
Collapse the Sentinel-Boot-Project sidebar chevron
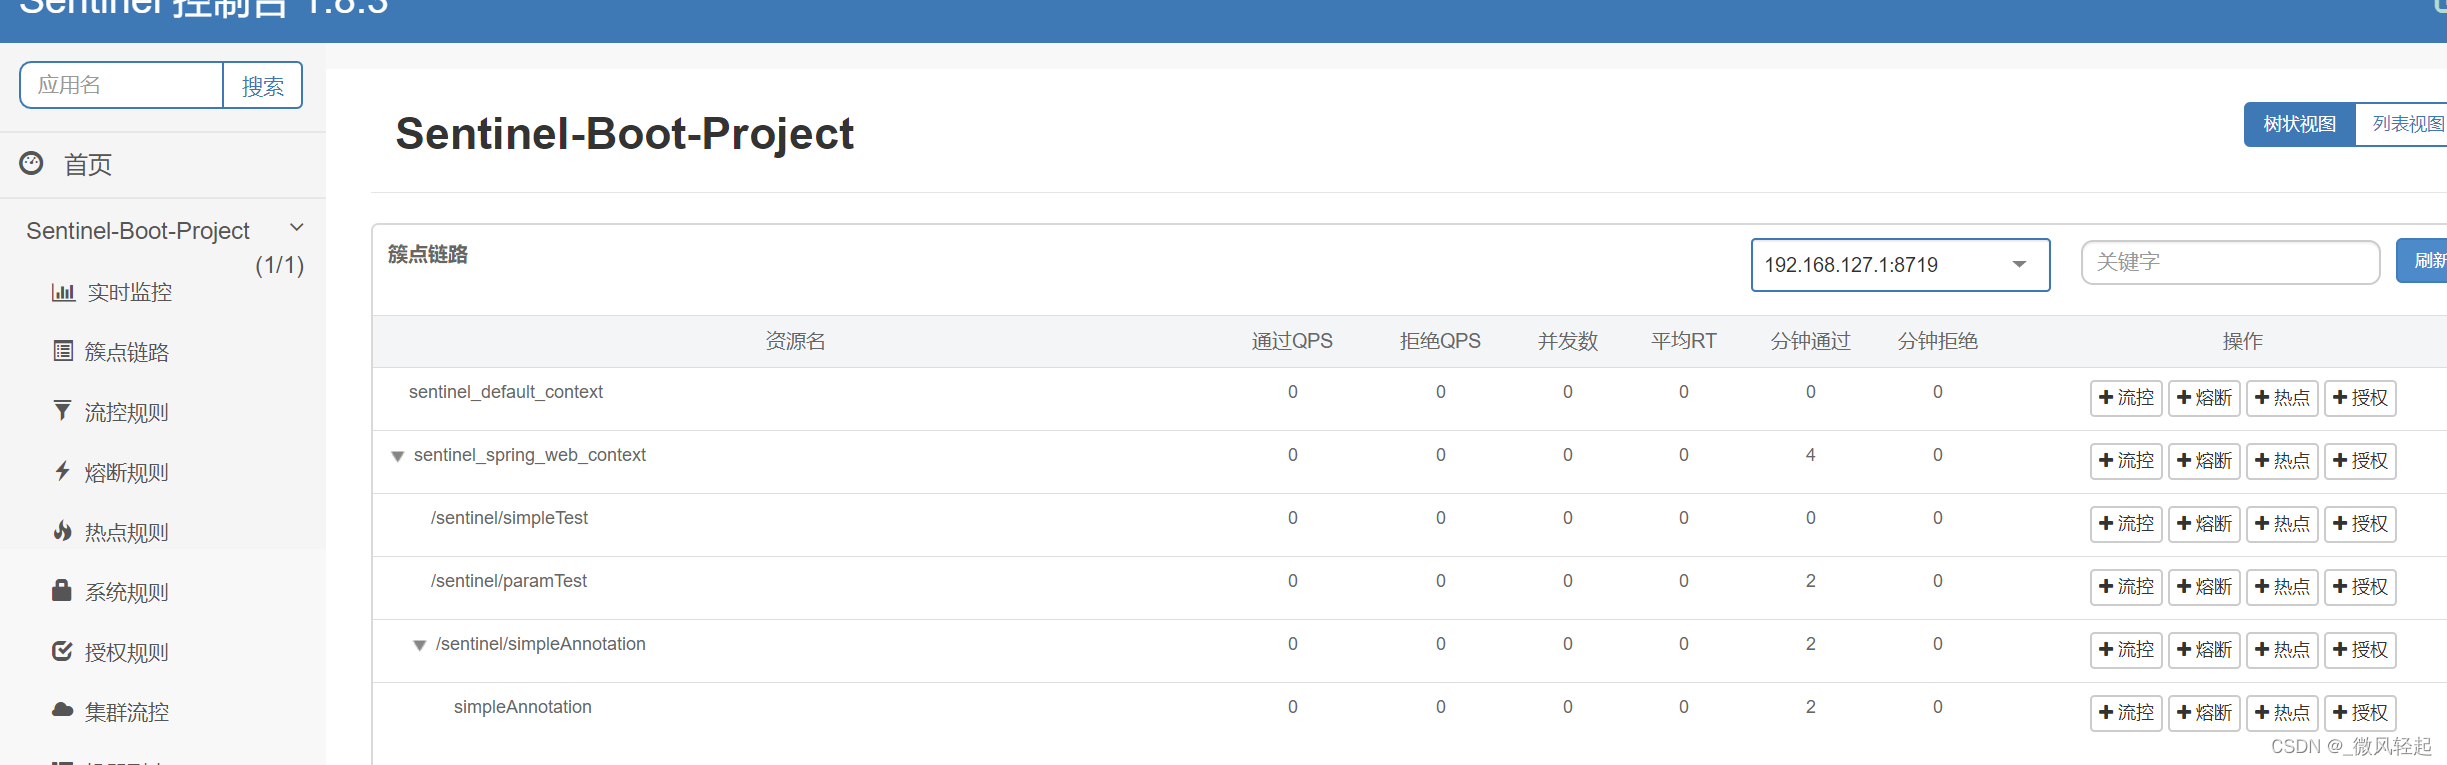click(x=296, y=228)
